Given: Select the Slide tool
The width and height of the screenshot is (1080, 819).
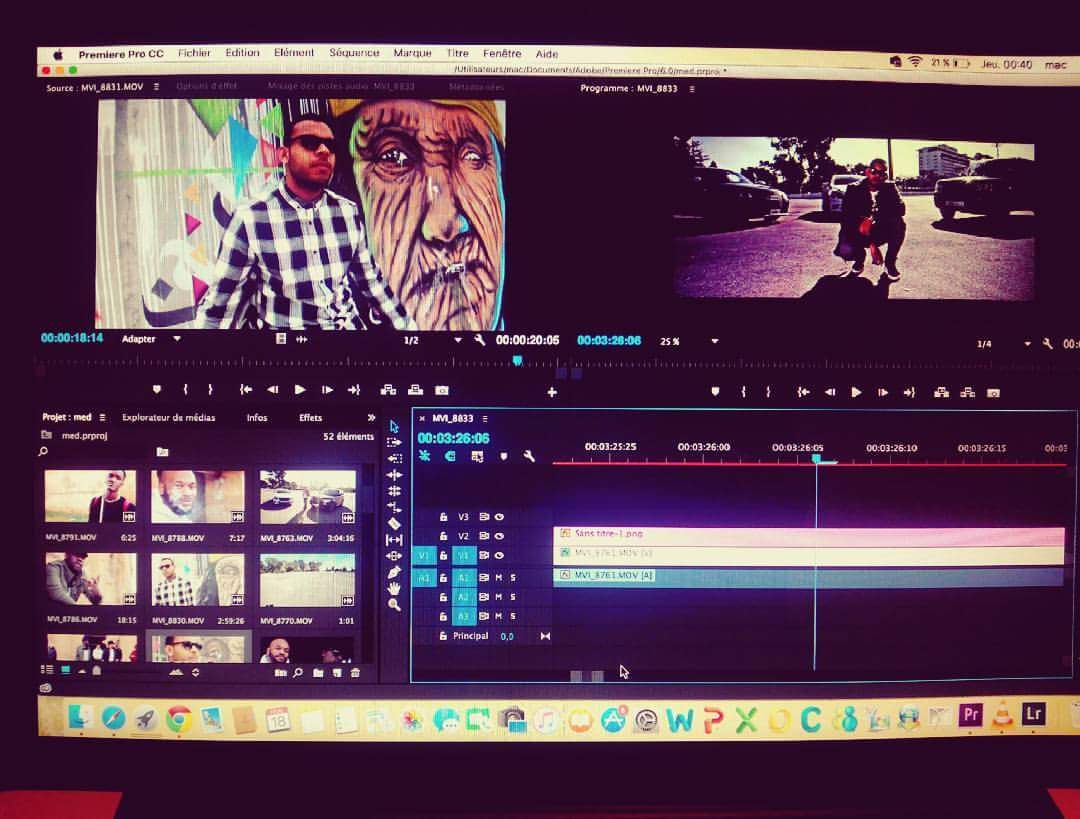Looking at the screenshot, I should 394,555.
